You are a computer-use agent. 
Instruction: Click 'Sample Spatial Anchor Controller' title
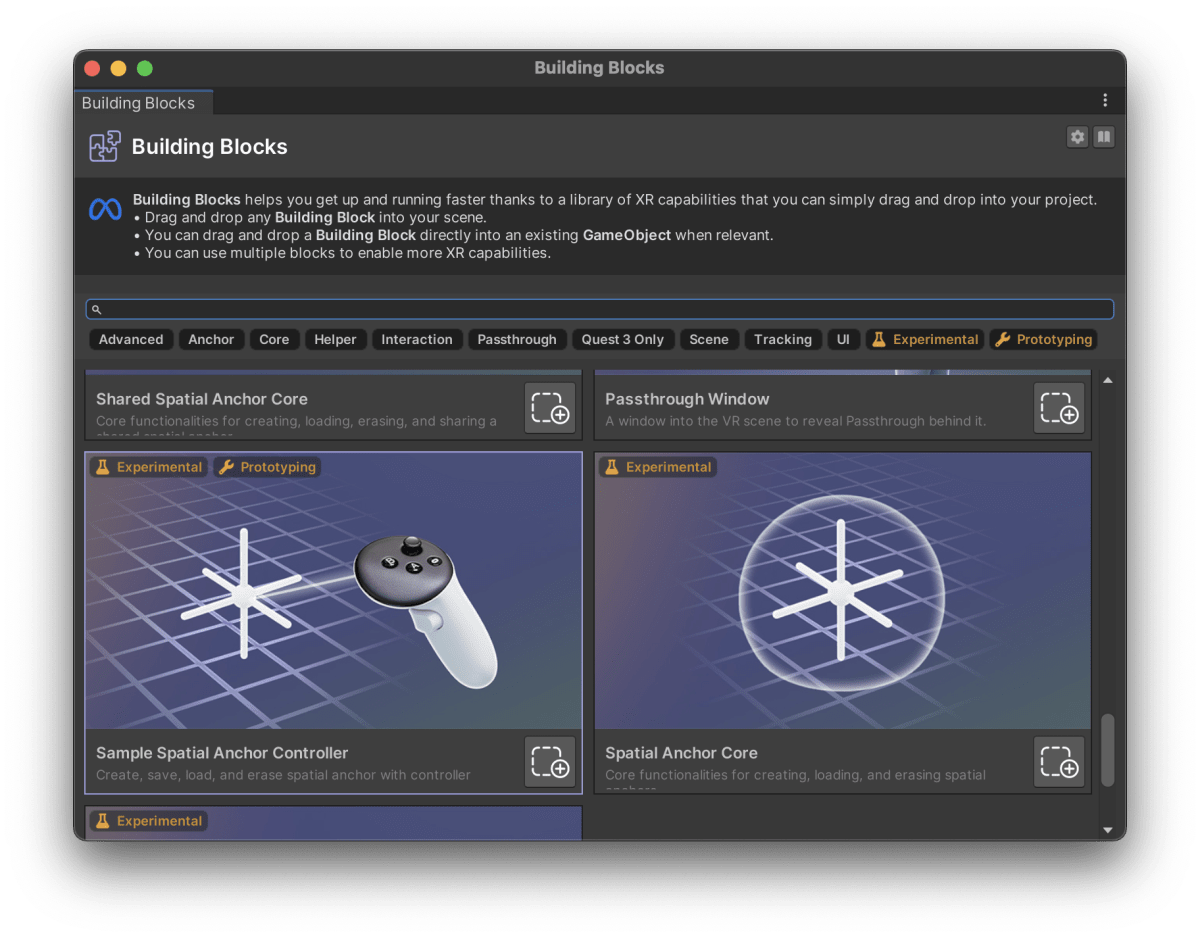tap(222, 753)
